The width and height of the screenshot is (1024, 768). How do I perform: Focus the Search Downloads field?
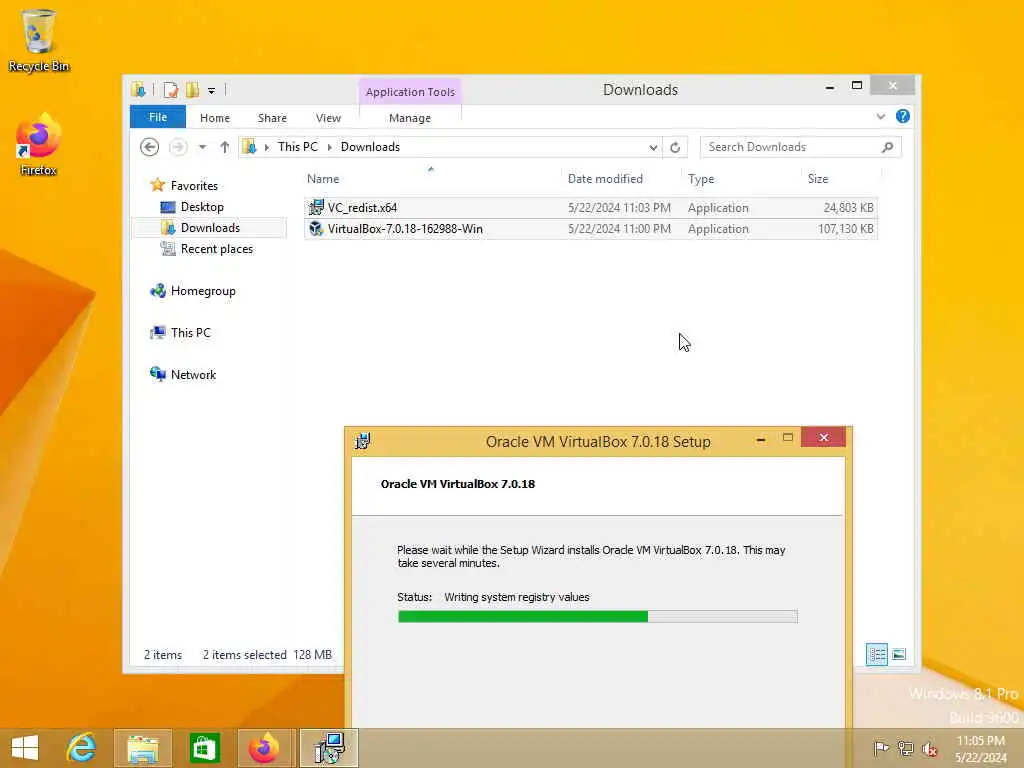point(801,147)
